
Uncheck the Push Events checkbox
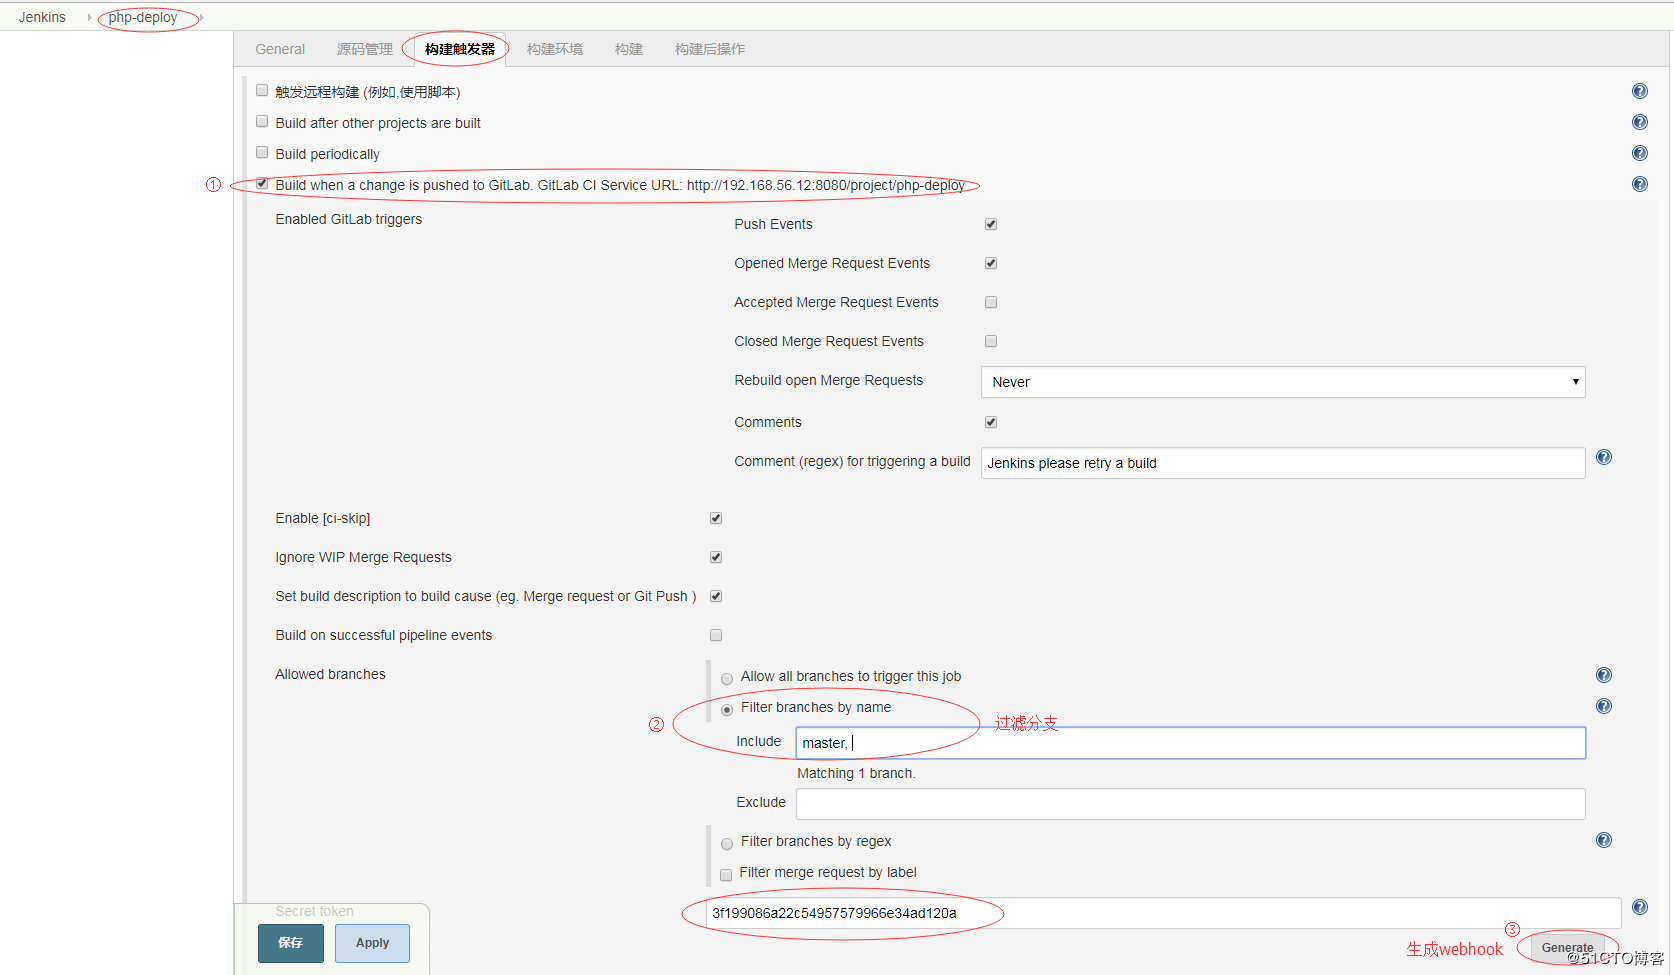click(991, 224)
